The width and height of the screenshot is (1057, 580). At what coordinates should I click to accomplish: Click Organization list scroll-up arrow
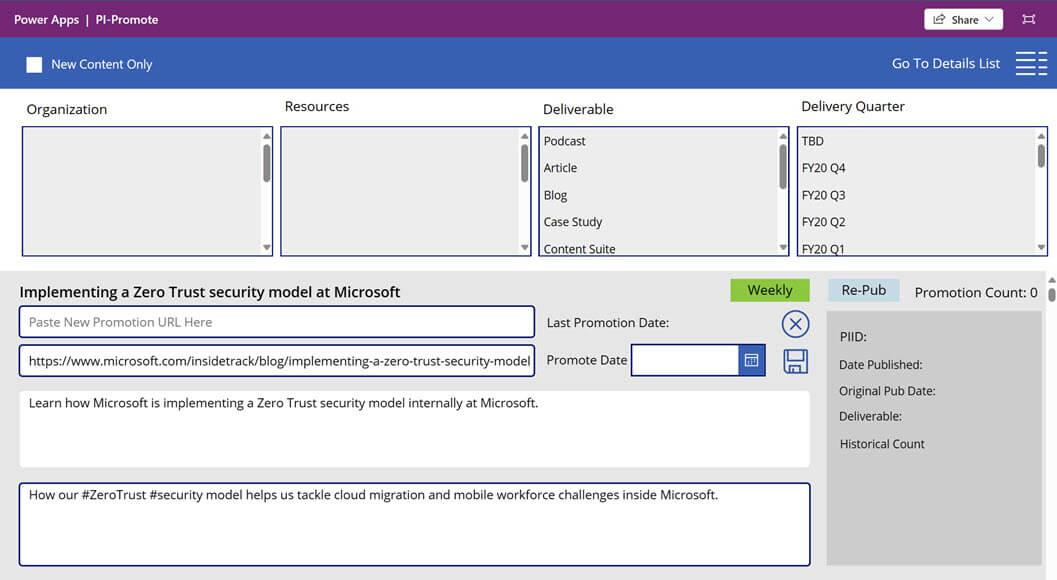pos(267,136)
